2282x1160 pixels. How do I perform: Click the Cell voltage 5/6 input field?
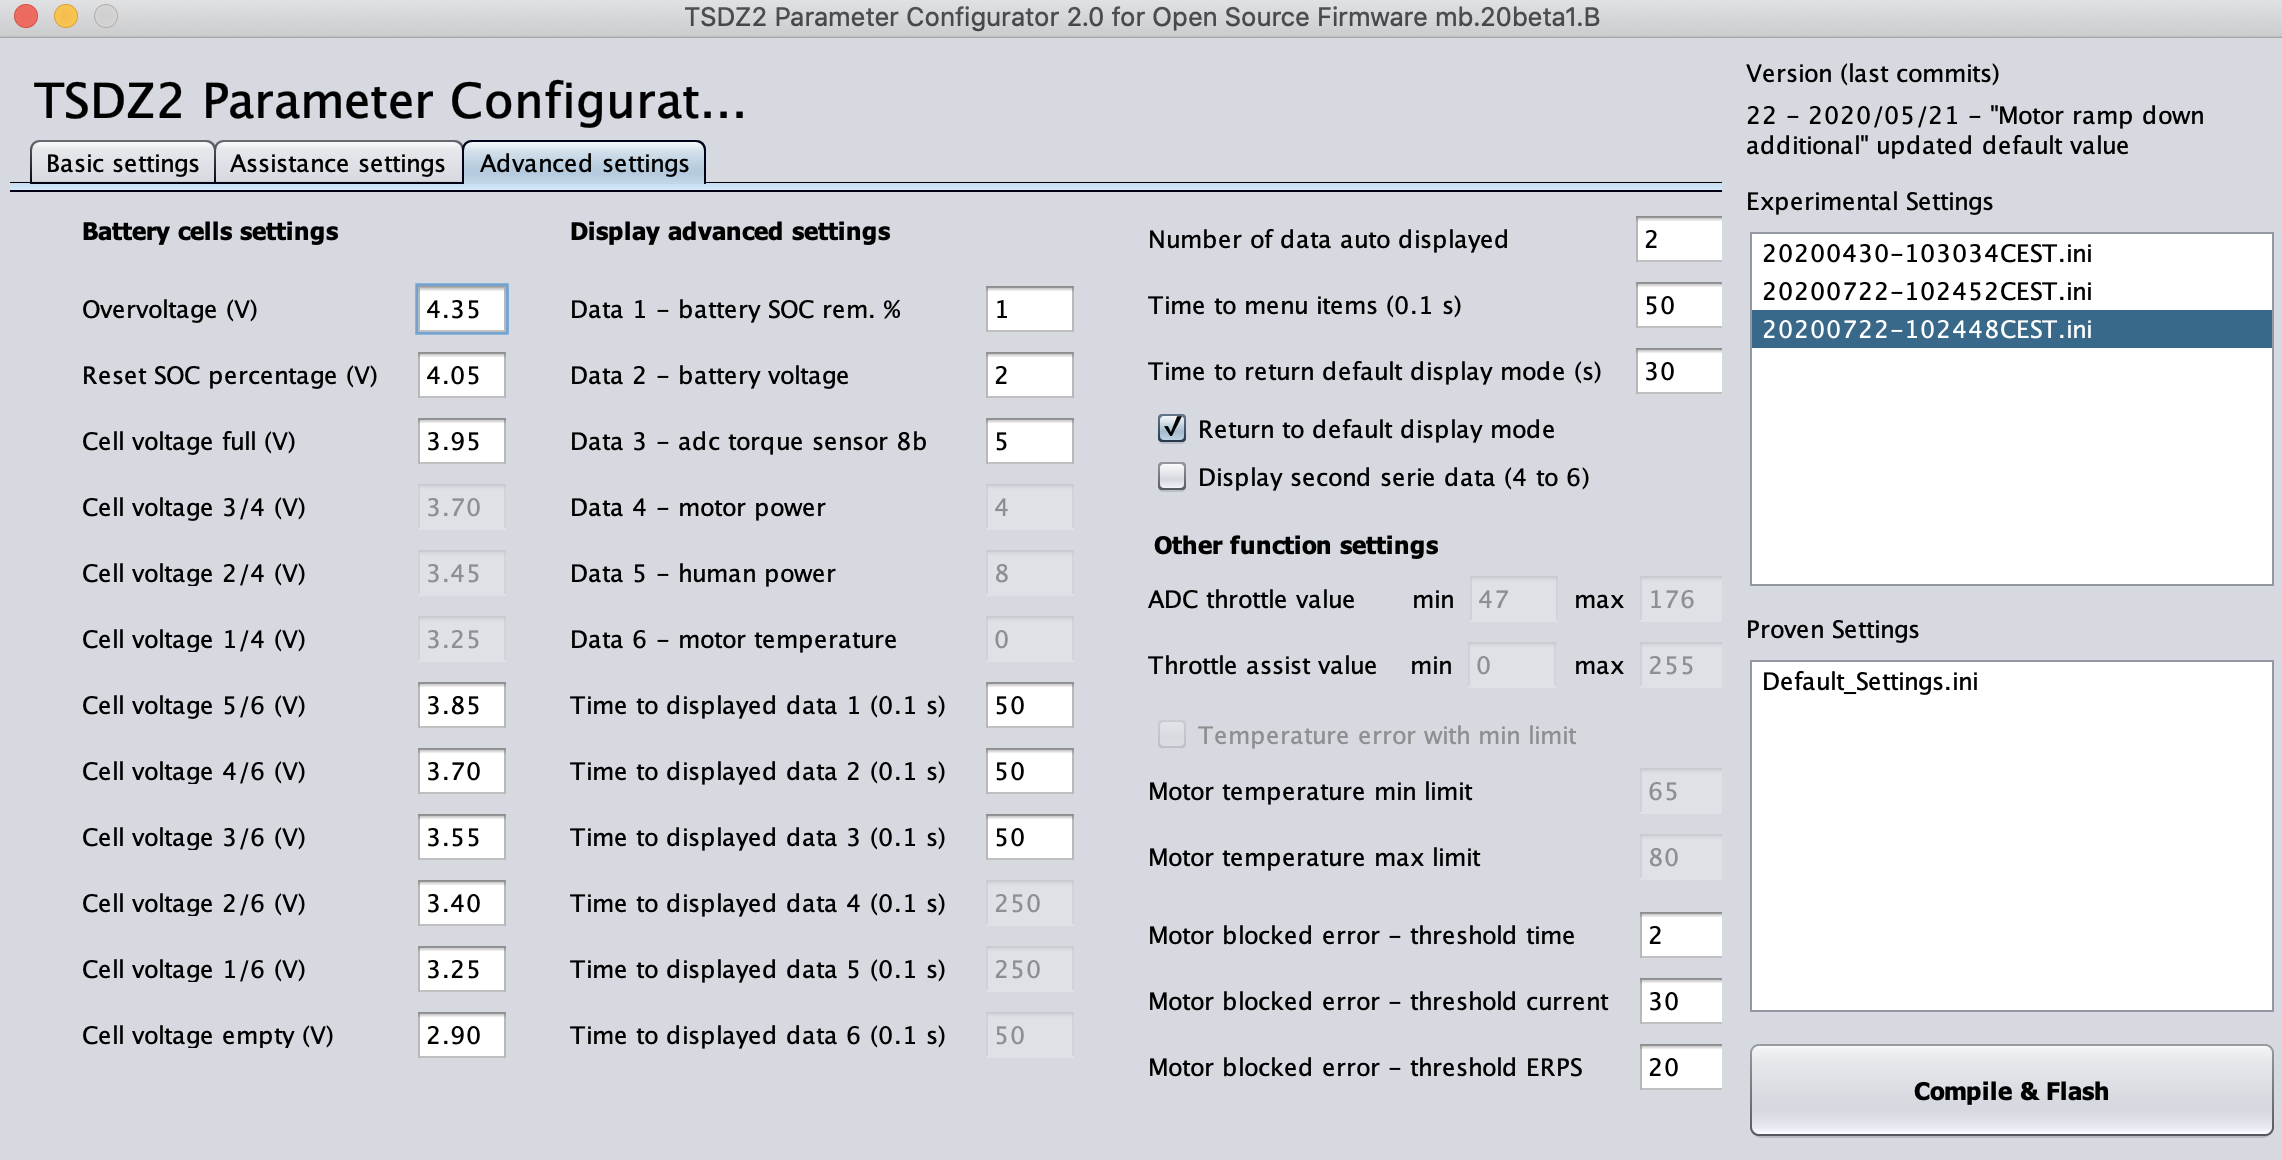point(462,705)
